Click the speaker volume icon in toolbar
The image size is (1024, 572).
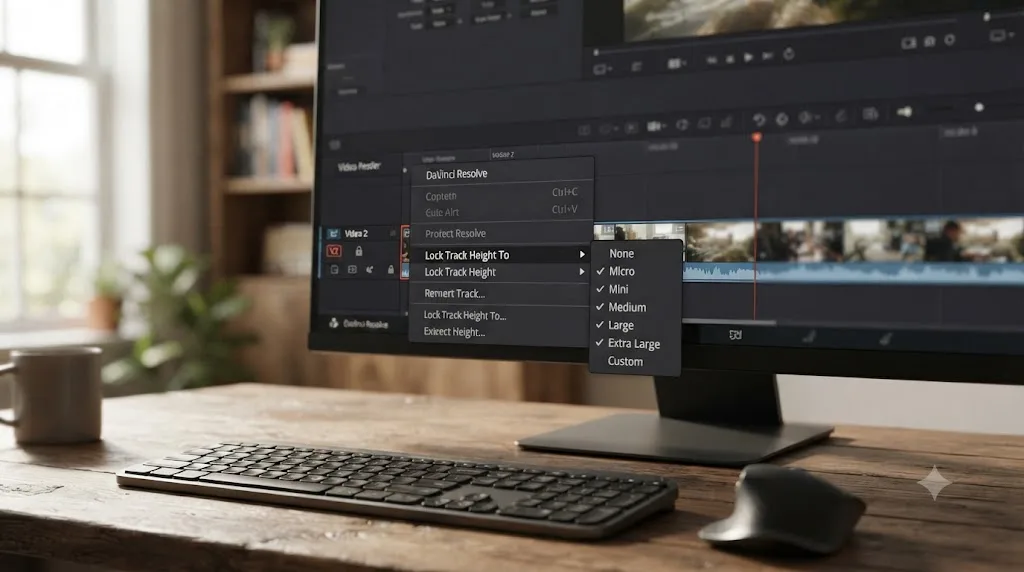pos(904,112)
